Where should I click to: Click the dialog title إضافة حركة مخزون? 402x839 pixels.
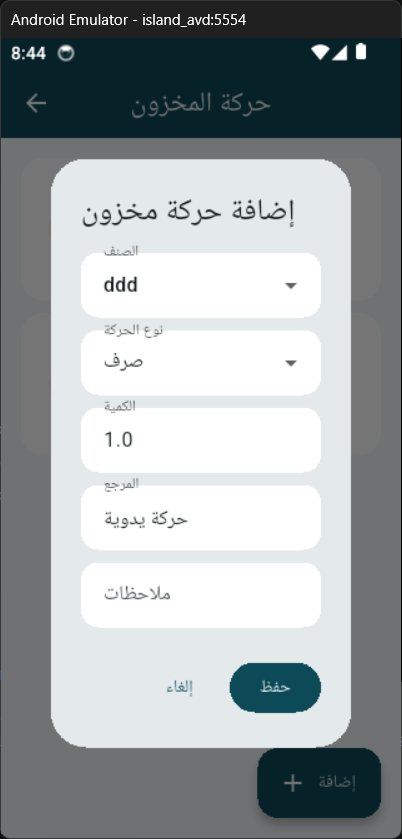188,211
